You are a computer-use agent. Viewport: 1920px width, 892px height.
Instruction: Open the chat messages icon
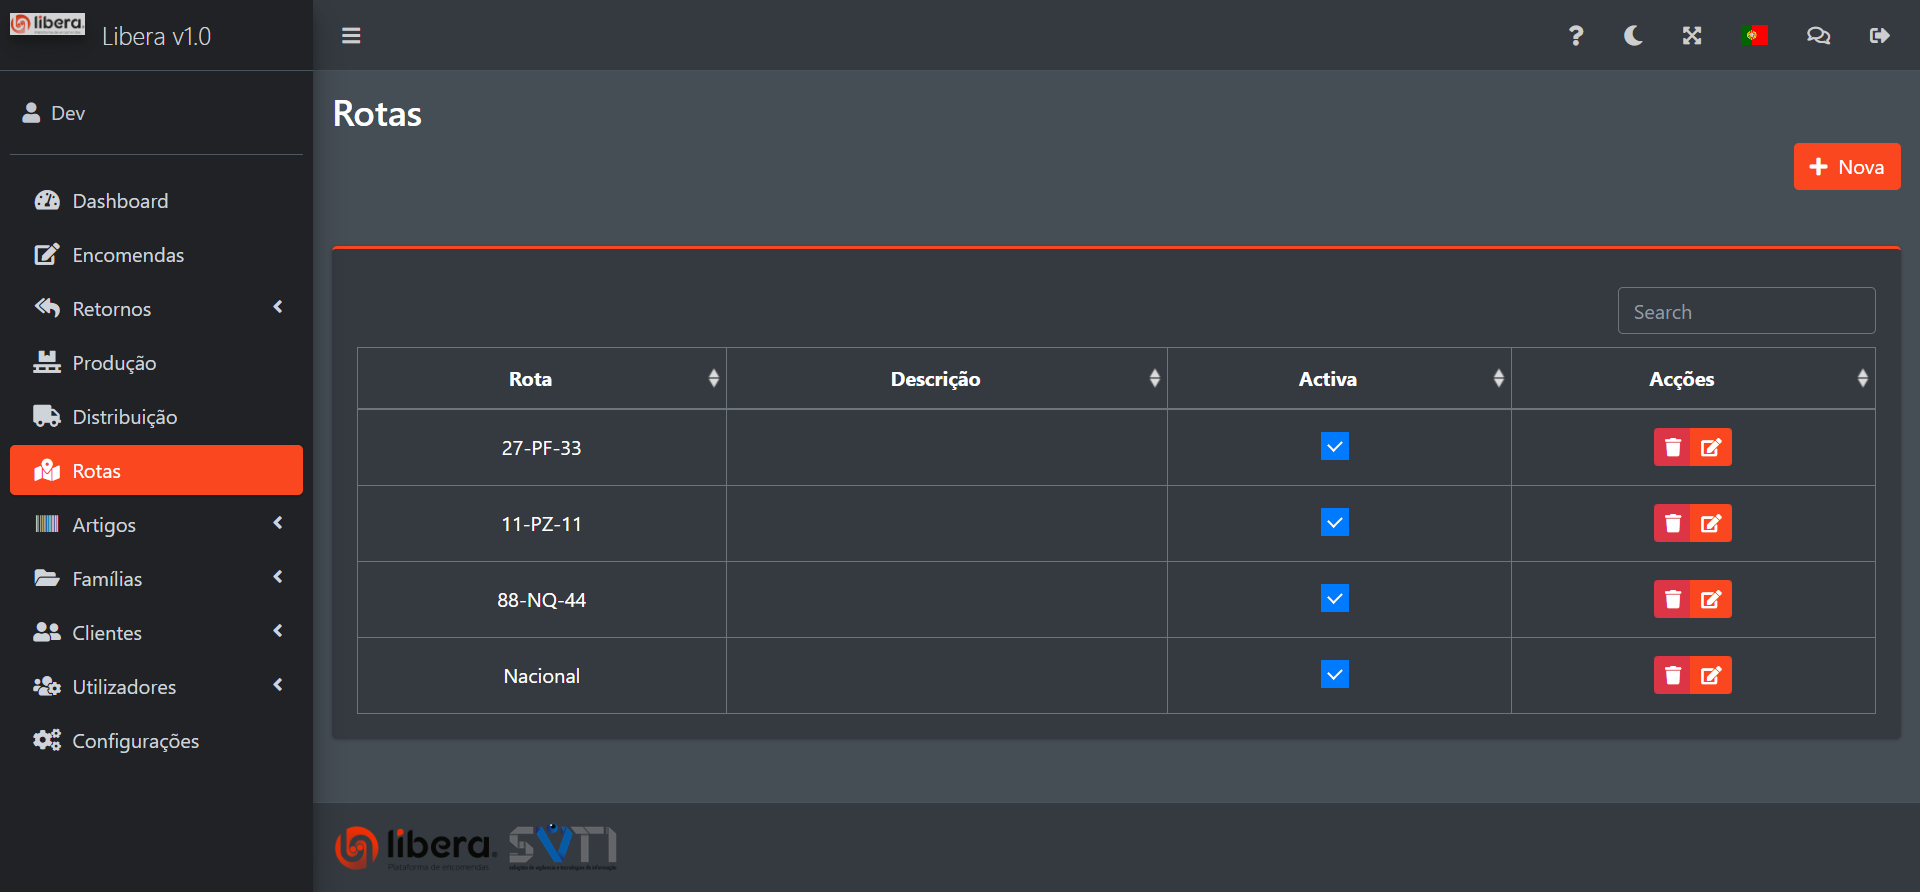(1818, 36)
